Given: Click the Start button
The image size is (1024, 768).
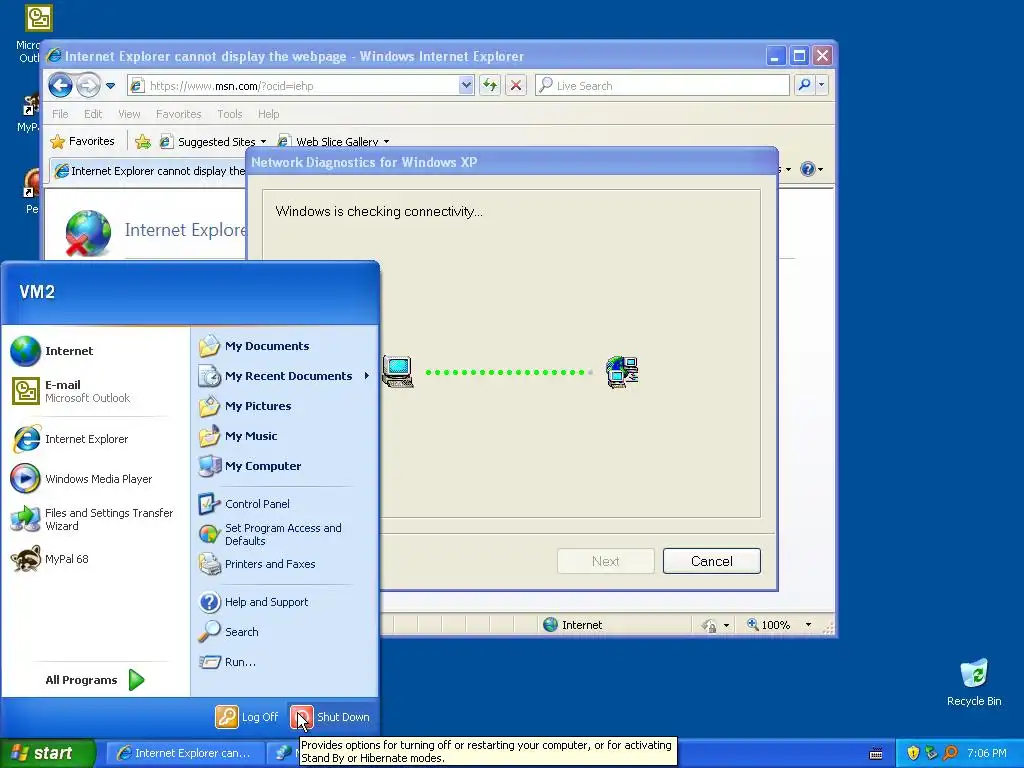Looking at the screenshot, I should point(47,753).
